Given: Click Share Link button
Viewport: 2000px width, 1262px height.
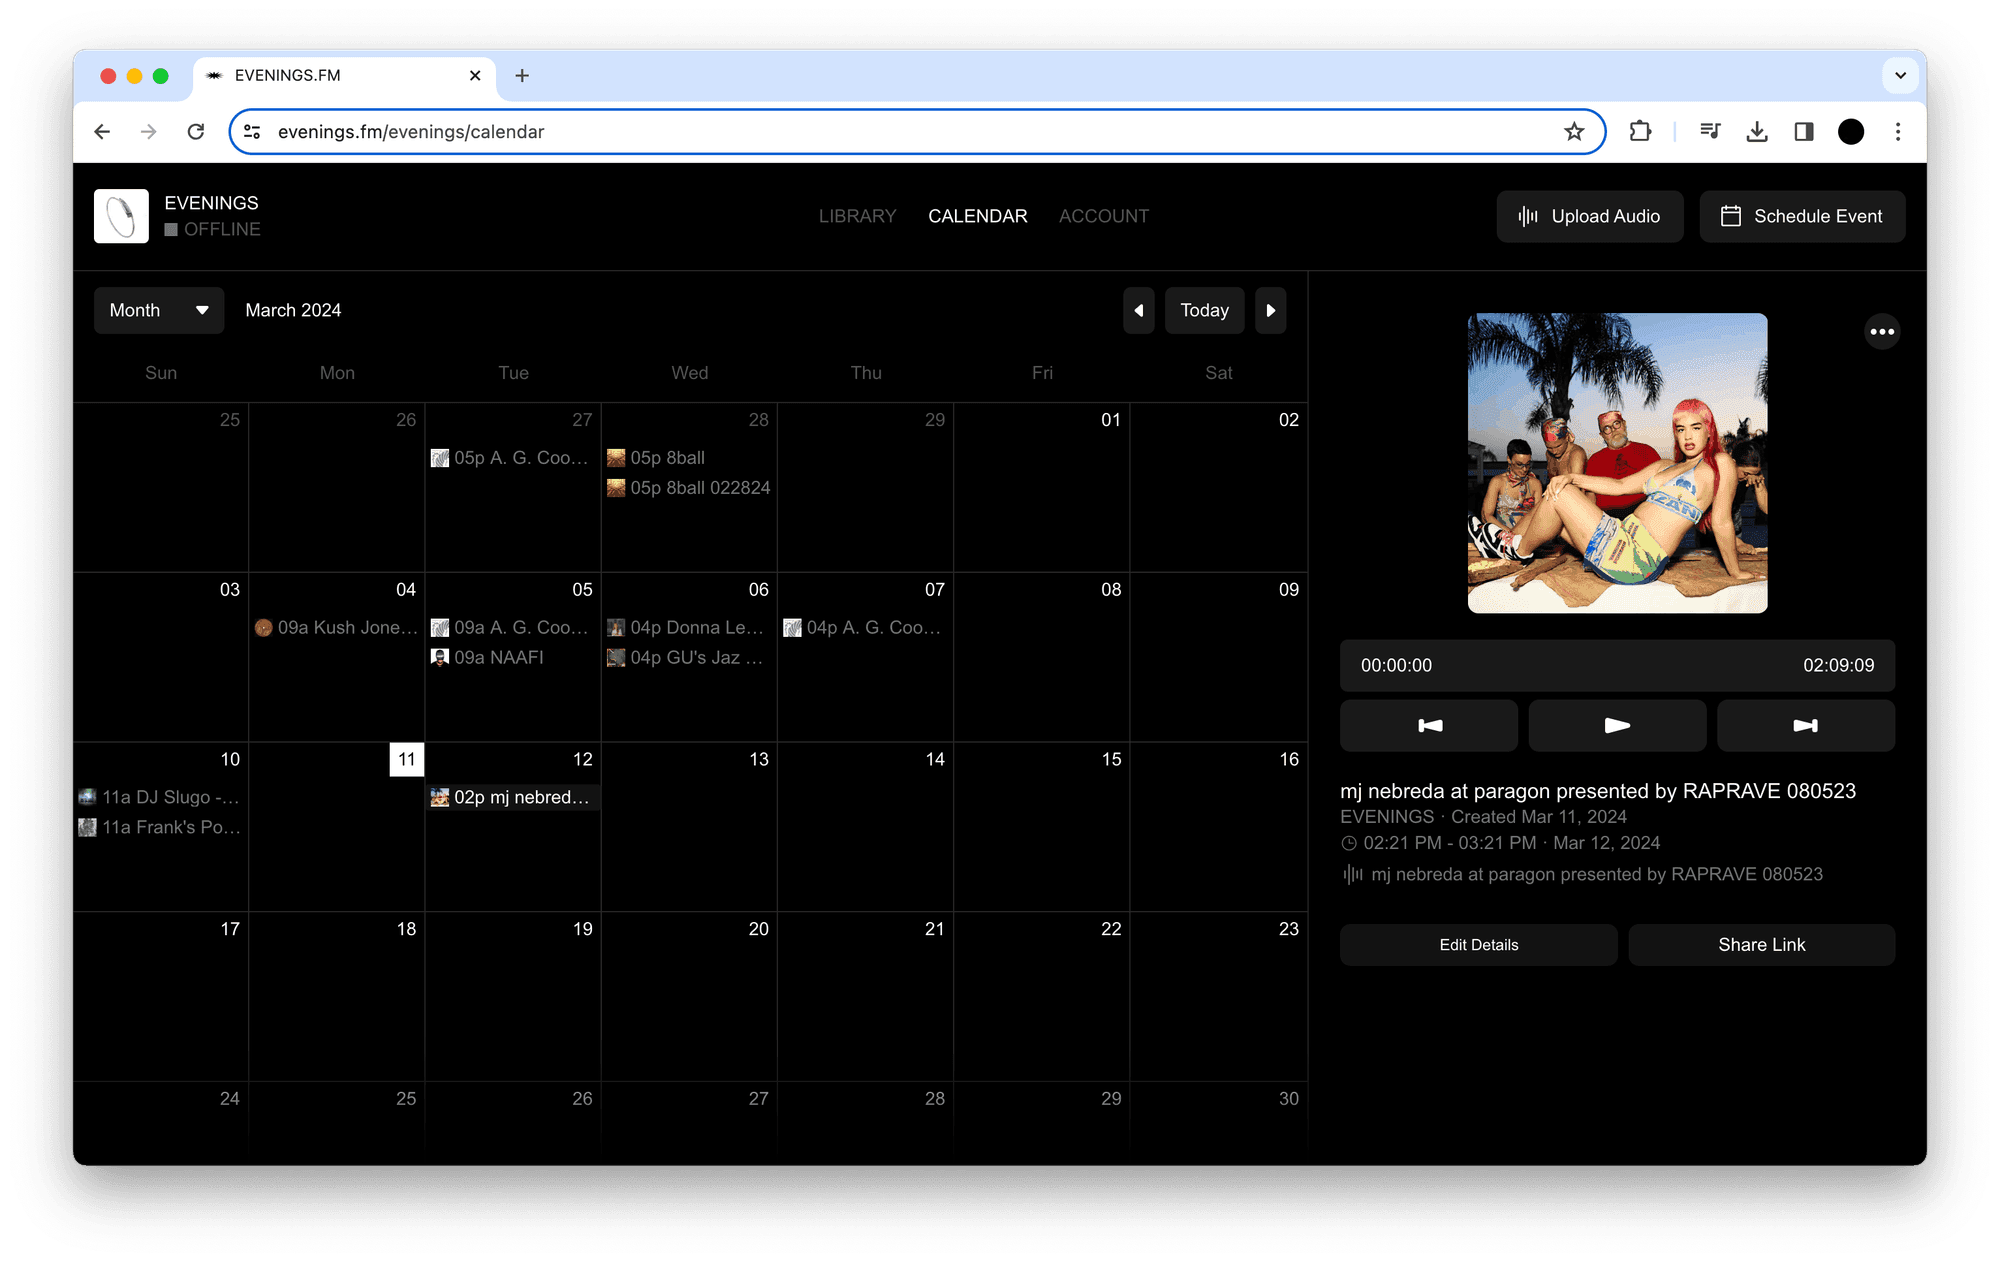Looking at the screenshot, I should point(1761,945).
